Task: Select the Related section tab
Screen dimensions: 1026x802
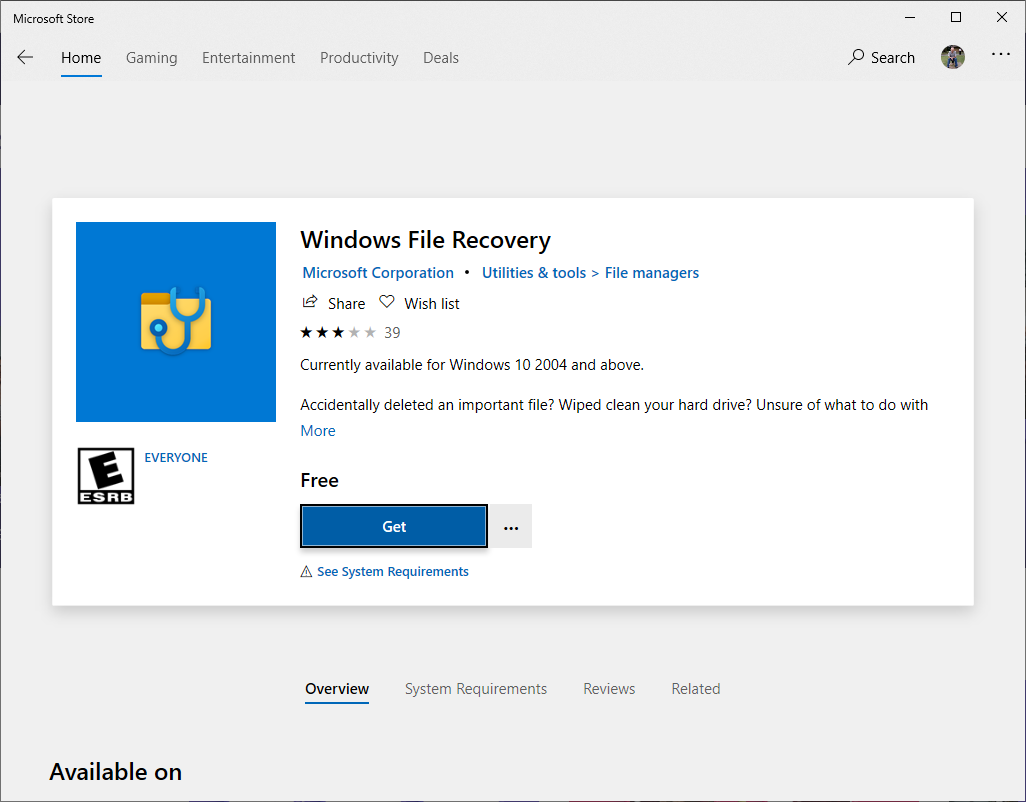Action: [696, 689]
